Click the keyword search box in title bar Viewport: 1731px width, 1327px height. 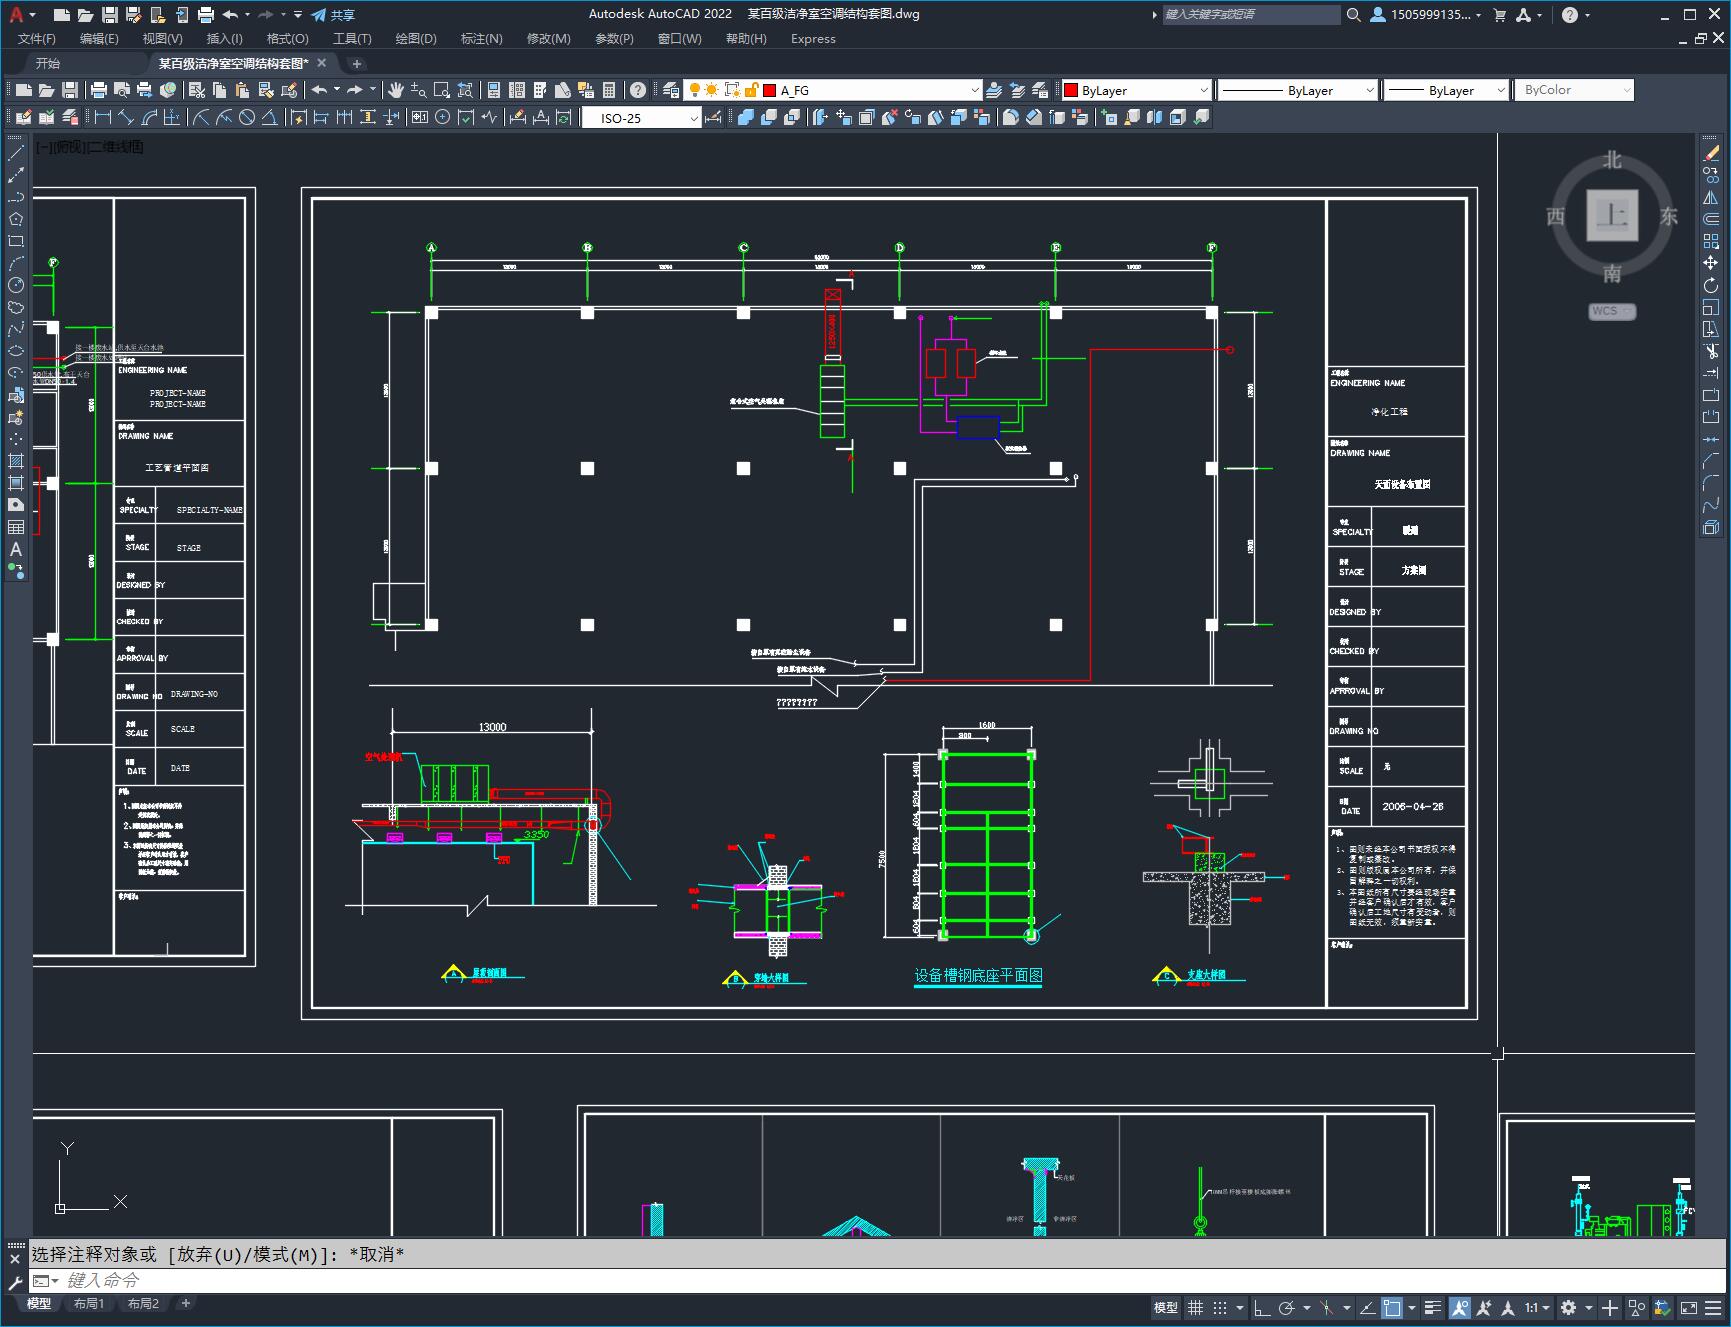(x=1251, y=15)
